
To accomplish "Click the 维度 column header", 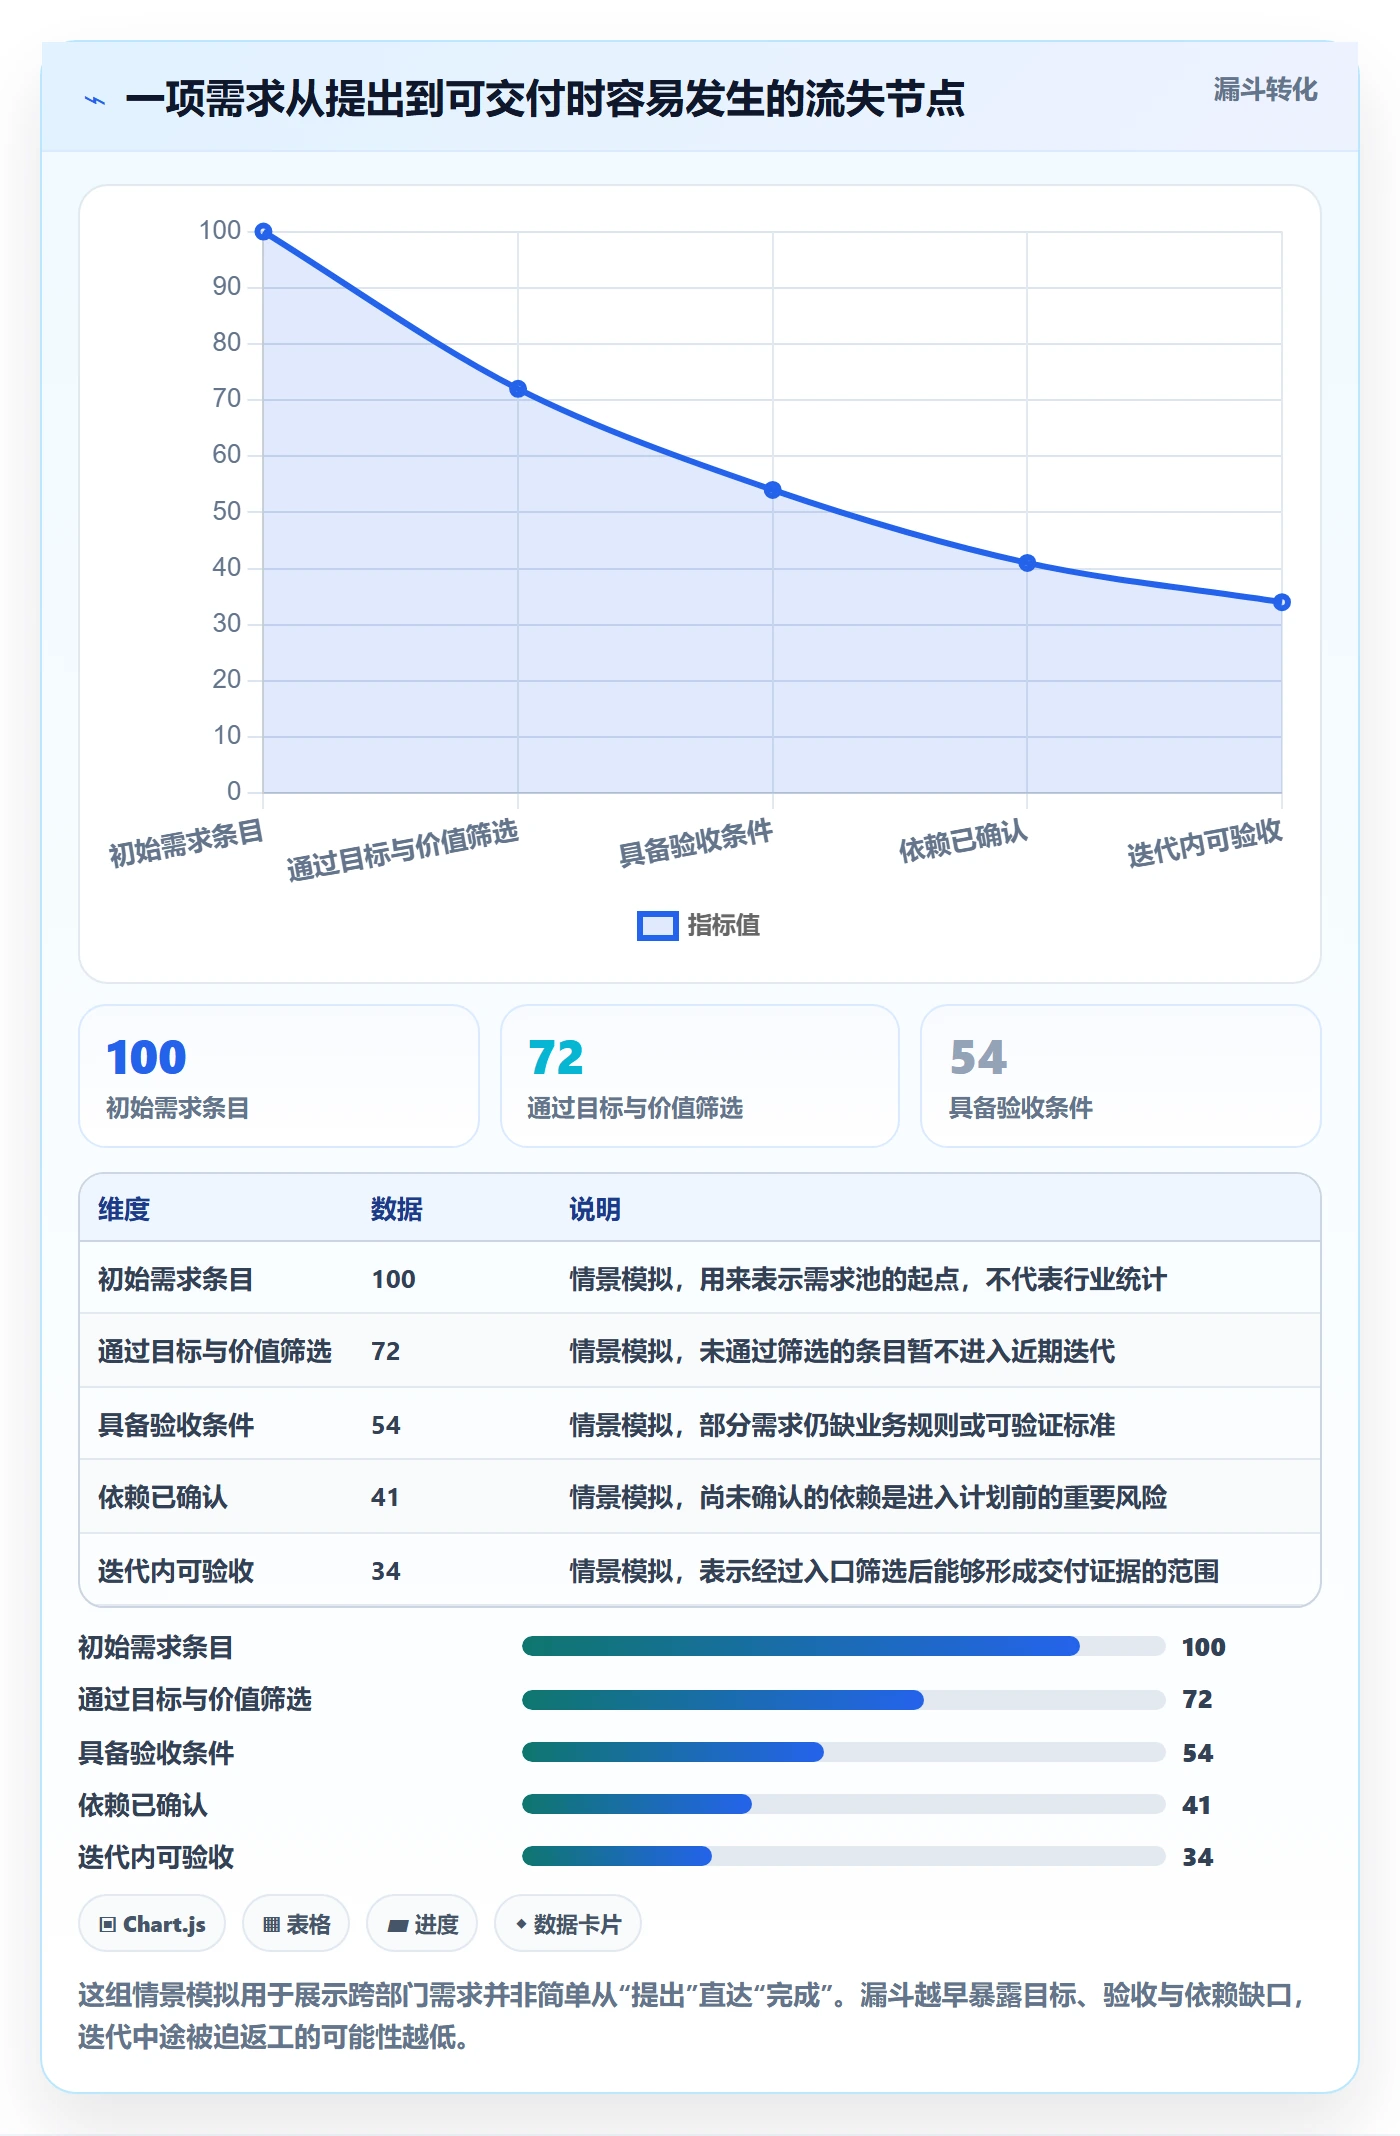I will coord(124,1209).
